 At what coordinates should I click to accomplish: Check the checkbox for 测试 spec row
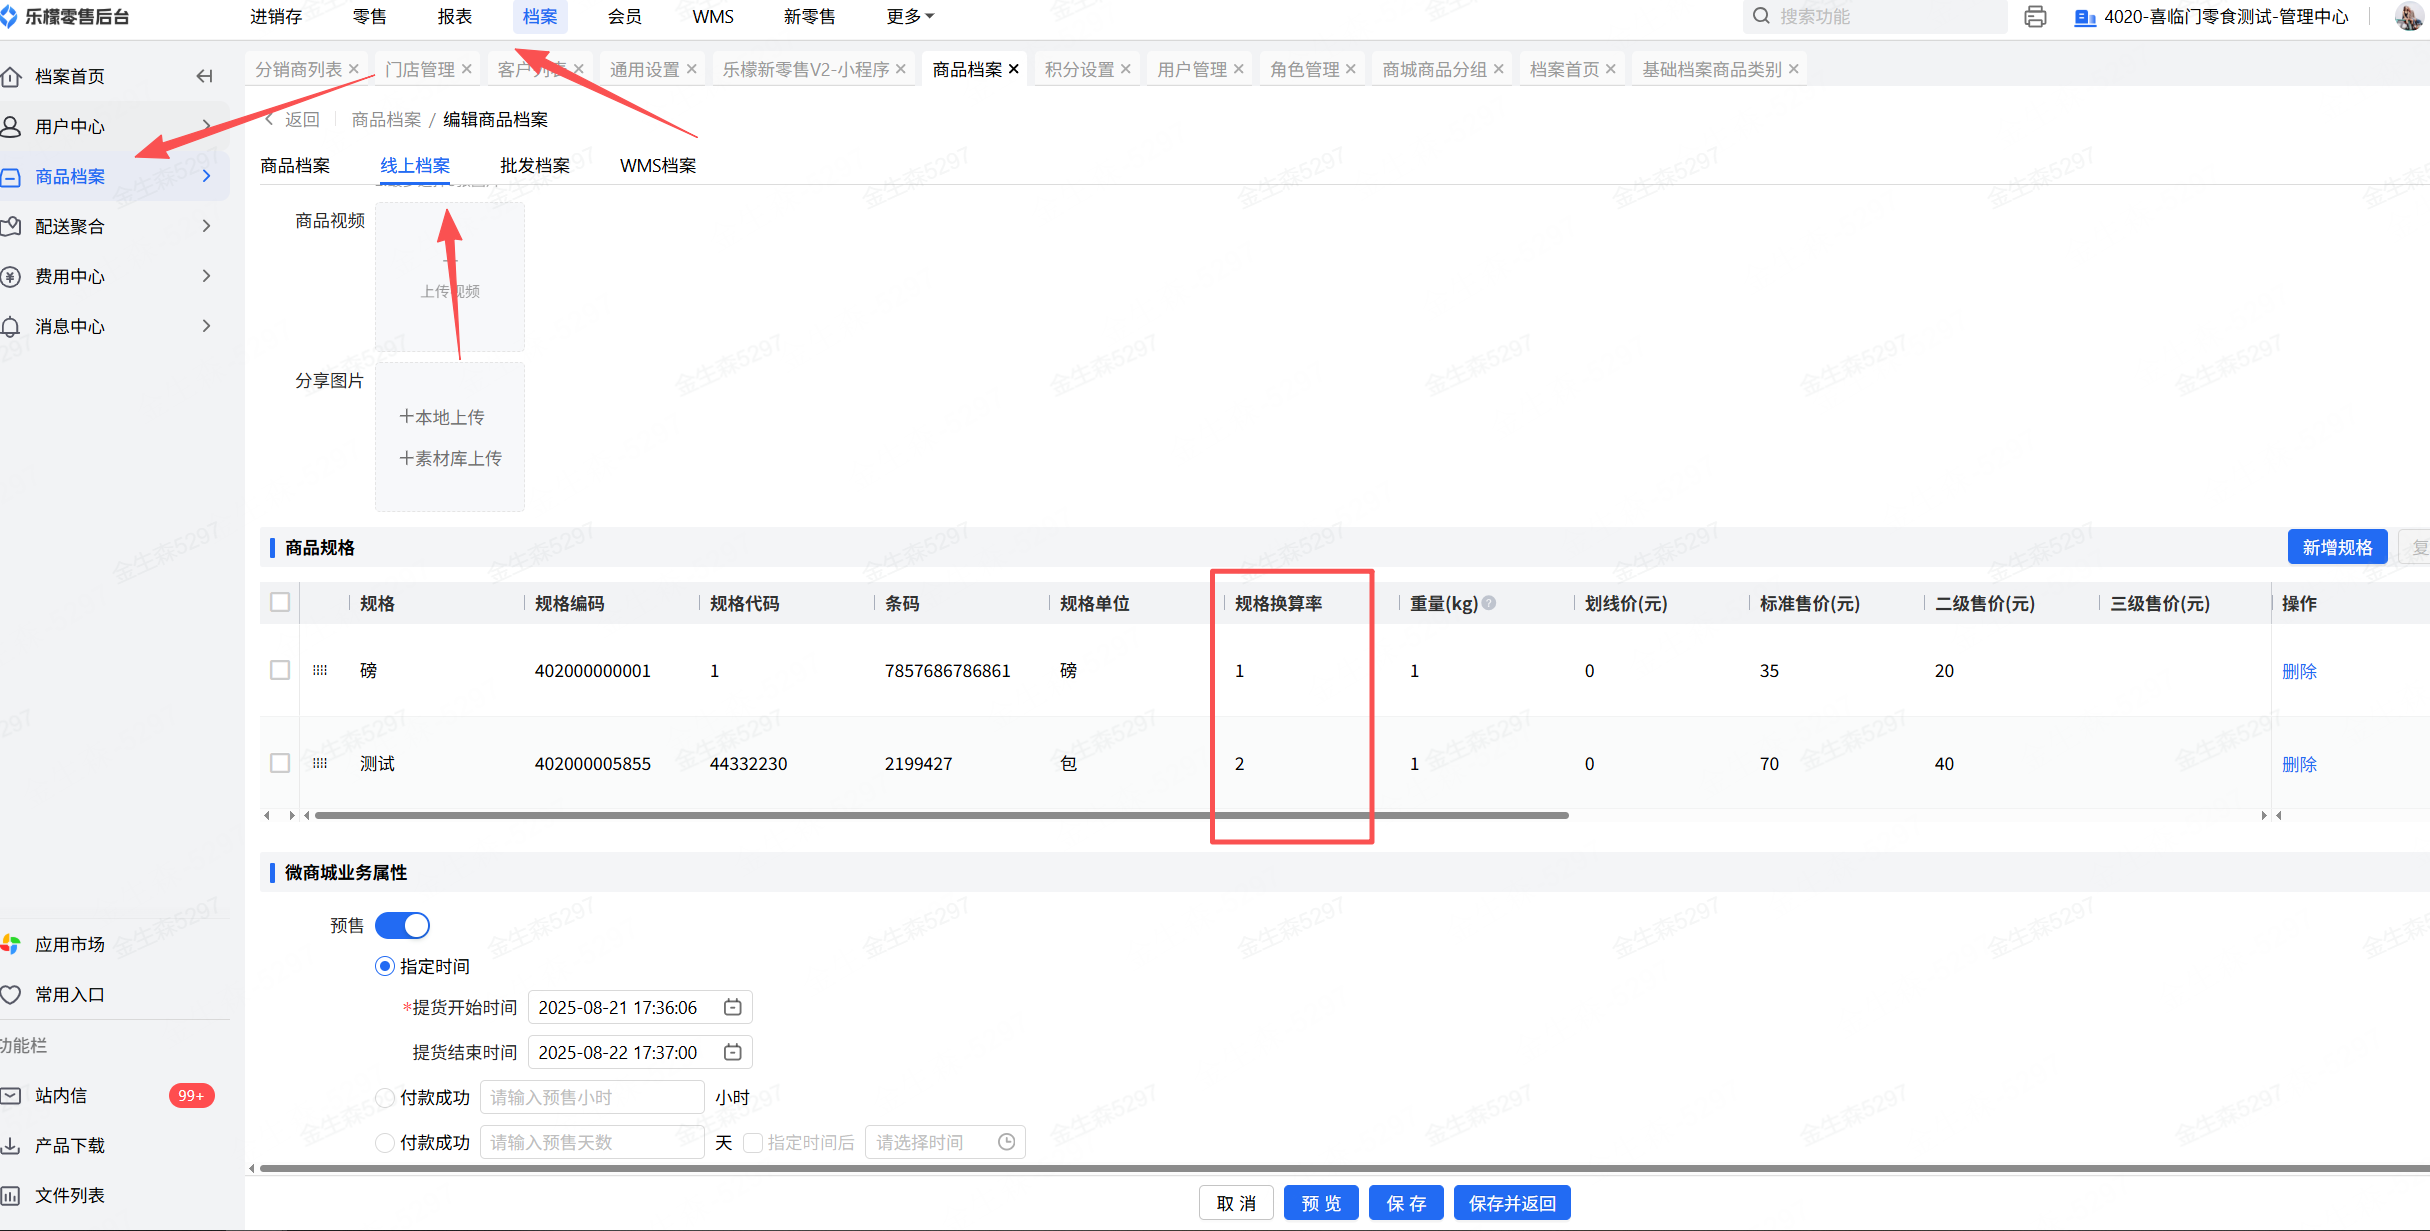[x=280, y=763]
